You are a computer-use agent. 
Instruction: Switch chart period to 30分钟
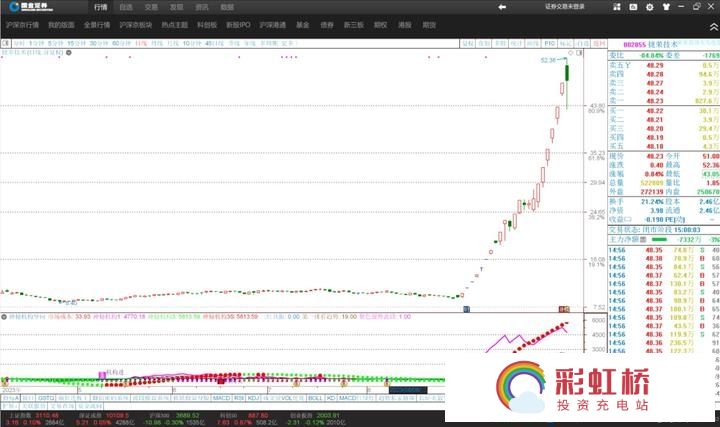(98, 43)
